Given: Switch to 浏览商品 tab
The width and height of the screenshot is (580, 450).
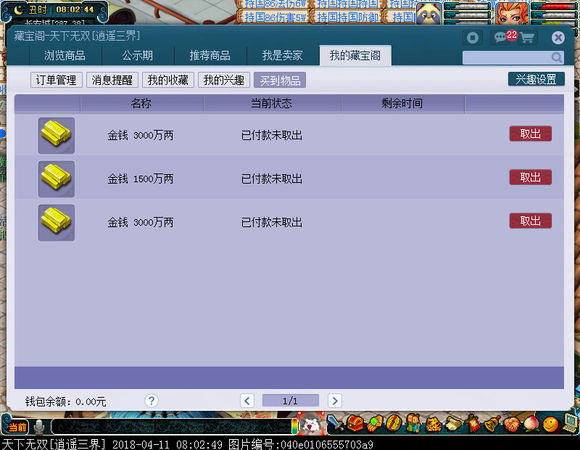Looking at the screenshot, I should (x=65, y=55).
